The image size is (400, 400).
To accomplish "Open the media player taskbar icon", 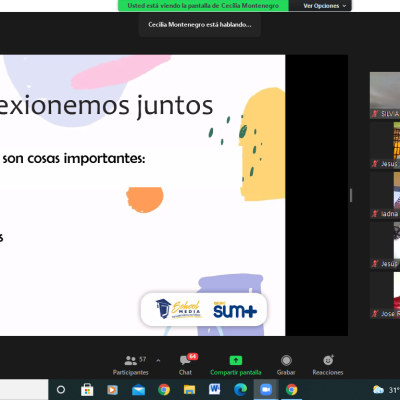I will tap(112, 389).
